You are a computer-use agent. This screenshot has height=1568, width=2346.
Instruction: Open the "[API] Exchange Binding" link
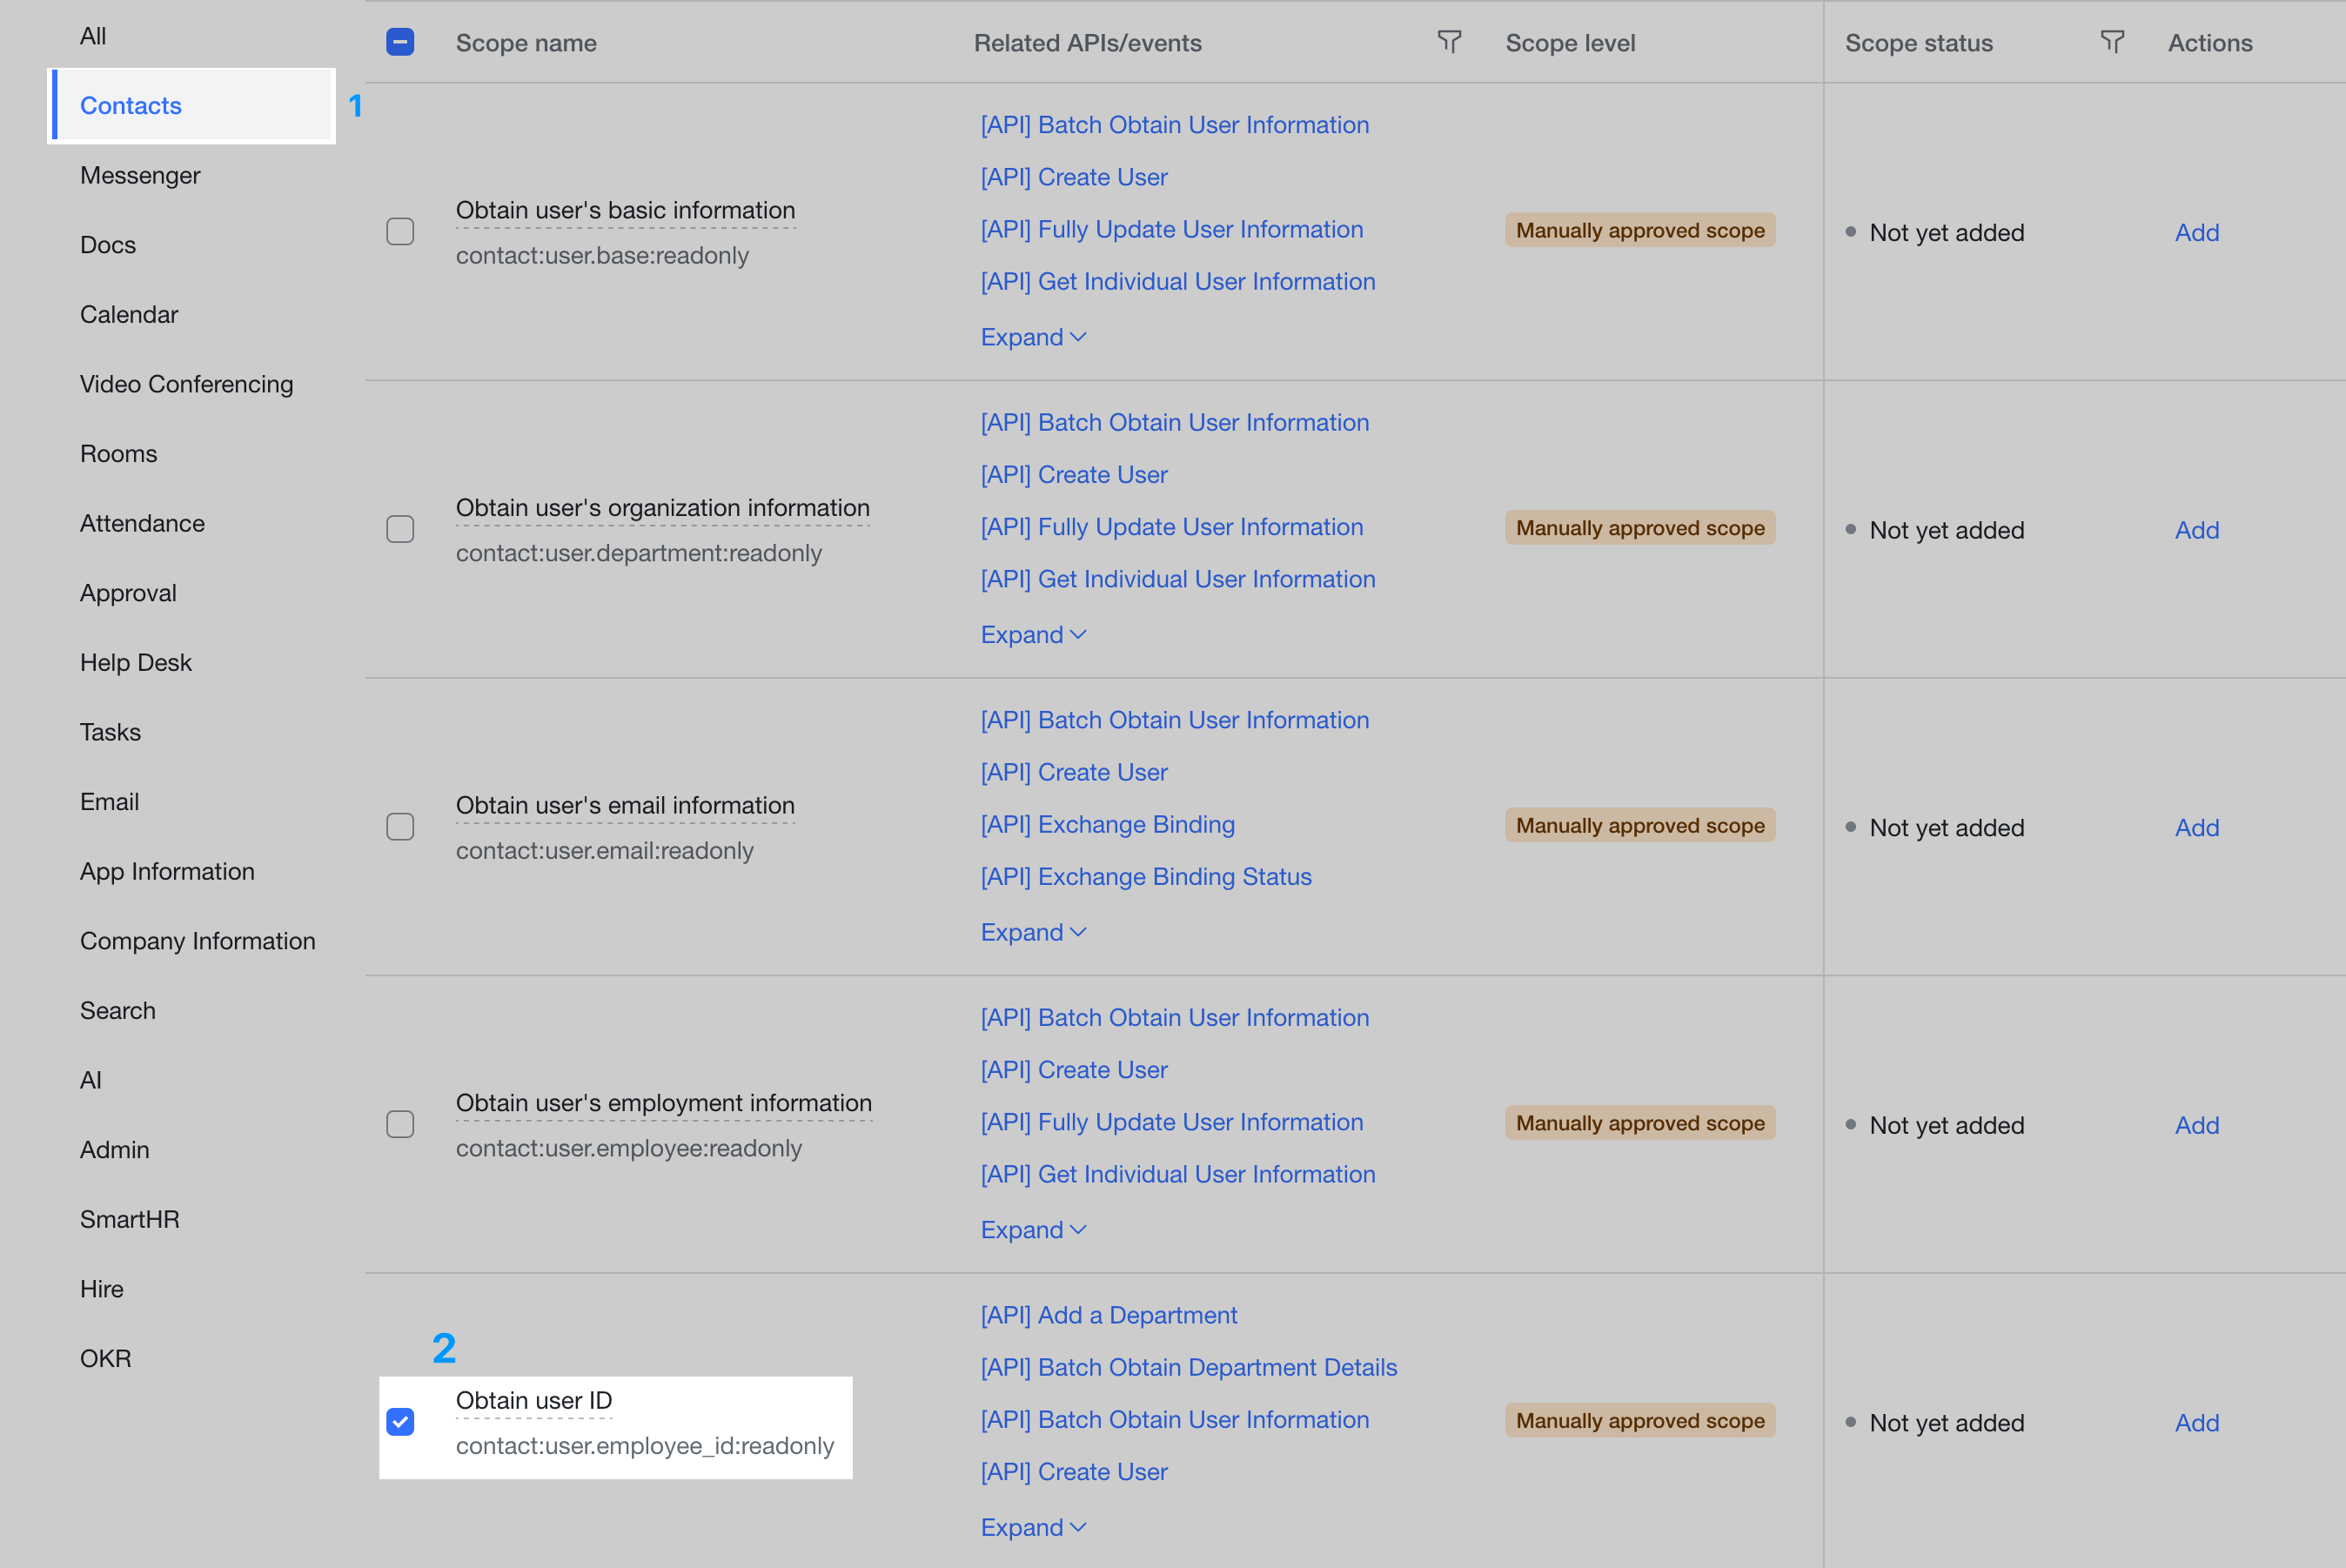[1107, 824]
